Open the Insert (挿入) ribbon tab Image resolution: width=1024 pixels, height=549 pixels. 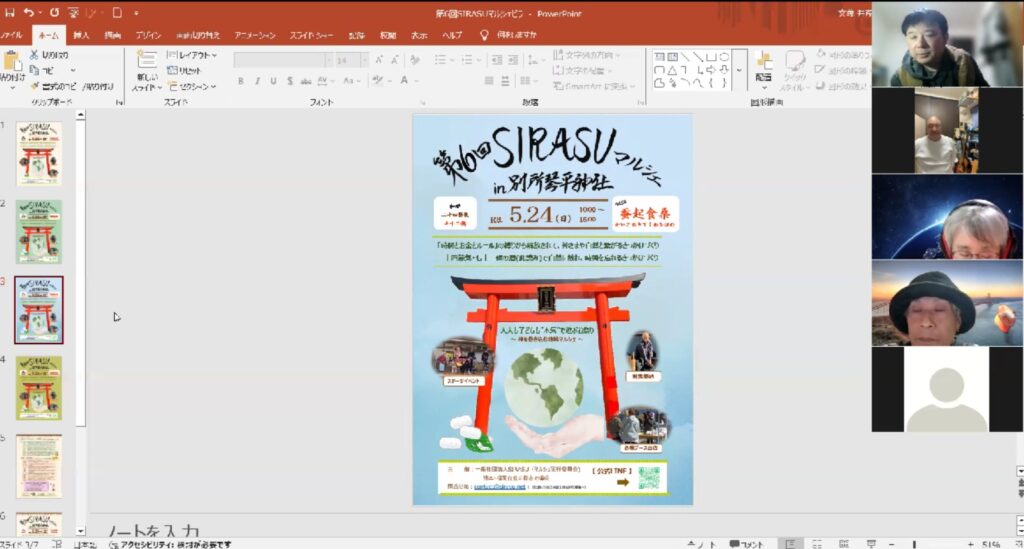tap(81, 34)
